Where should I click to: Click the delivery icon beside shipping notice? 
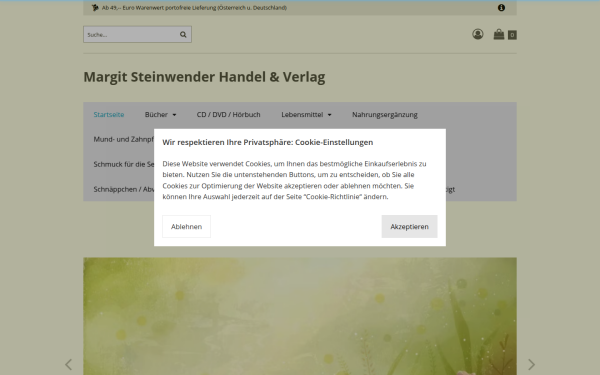95,8
